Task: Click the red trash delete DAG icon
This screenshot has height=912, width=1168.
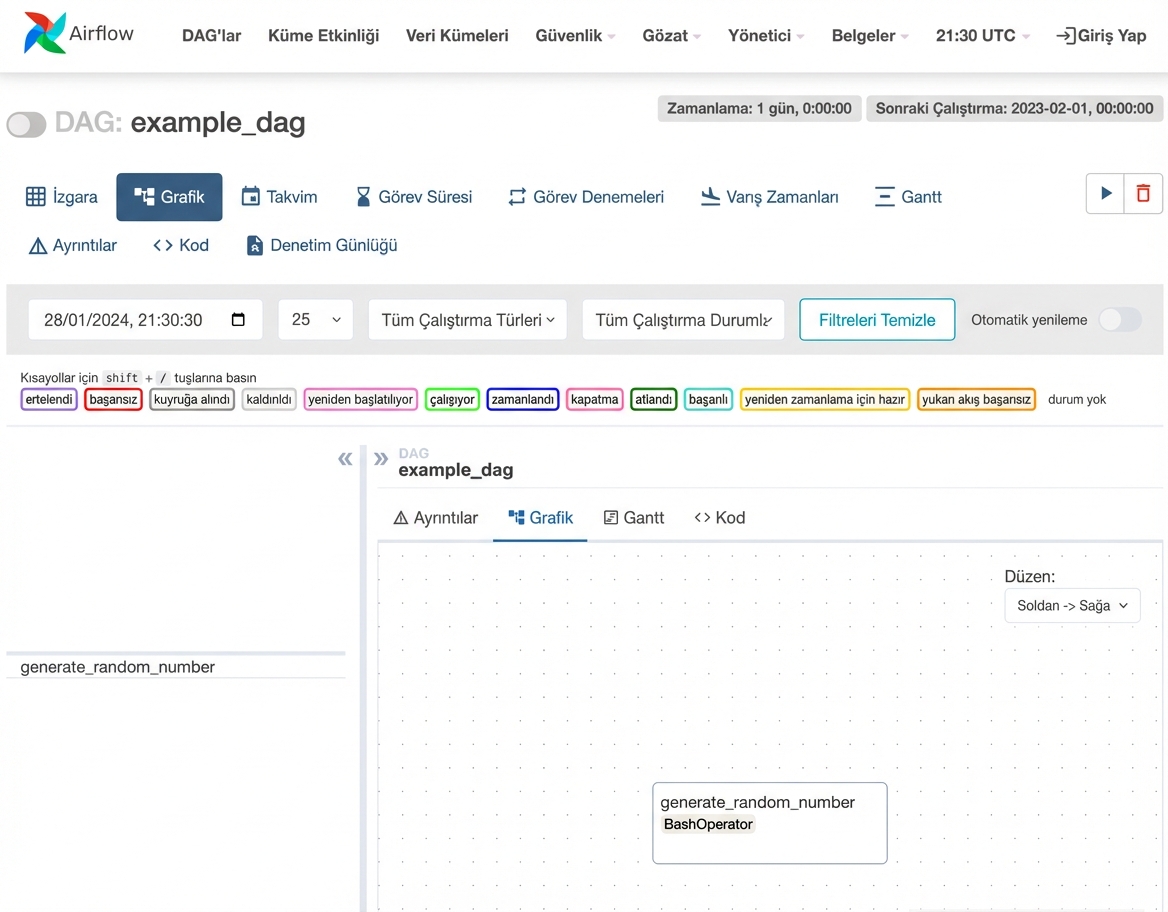Action: (1143, 194)
